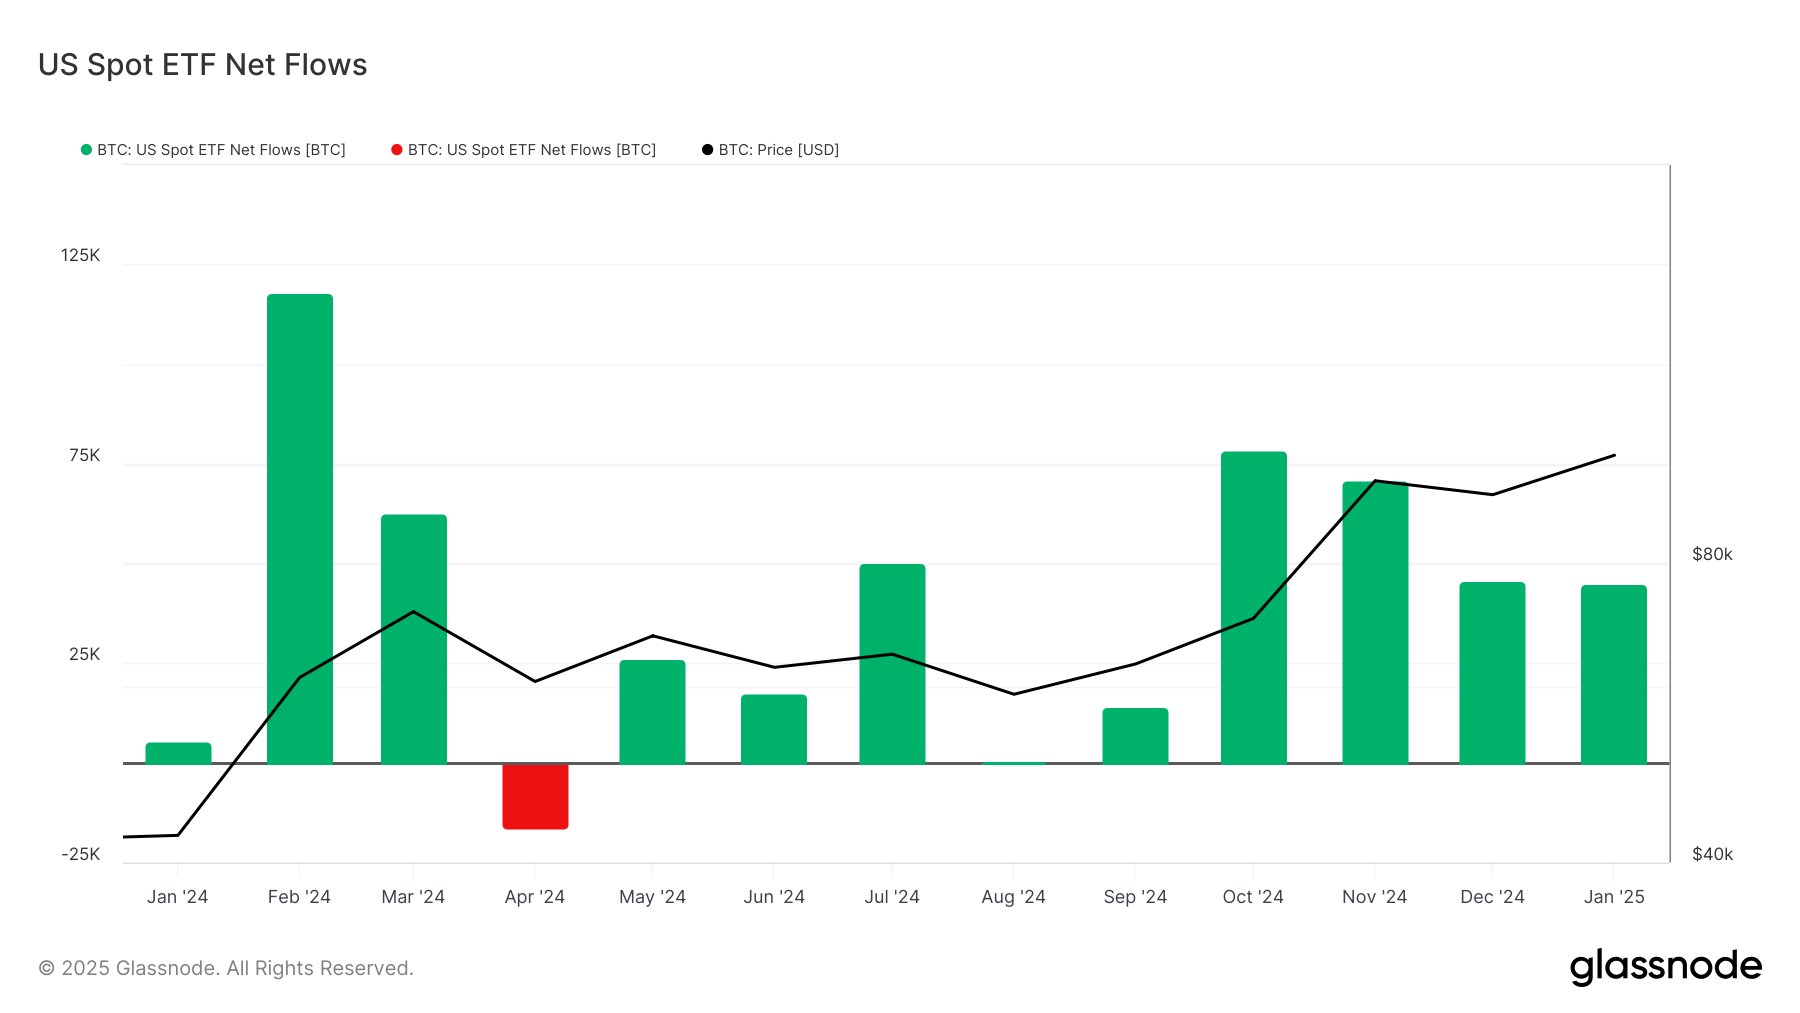Viewport: 1800px width, 1013px height.
Task: Expand the Jan '24 axis label
Action: (x=179, y=897)
